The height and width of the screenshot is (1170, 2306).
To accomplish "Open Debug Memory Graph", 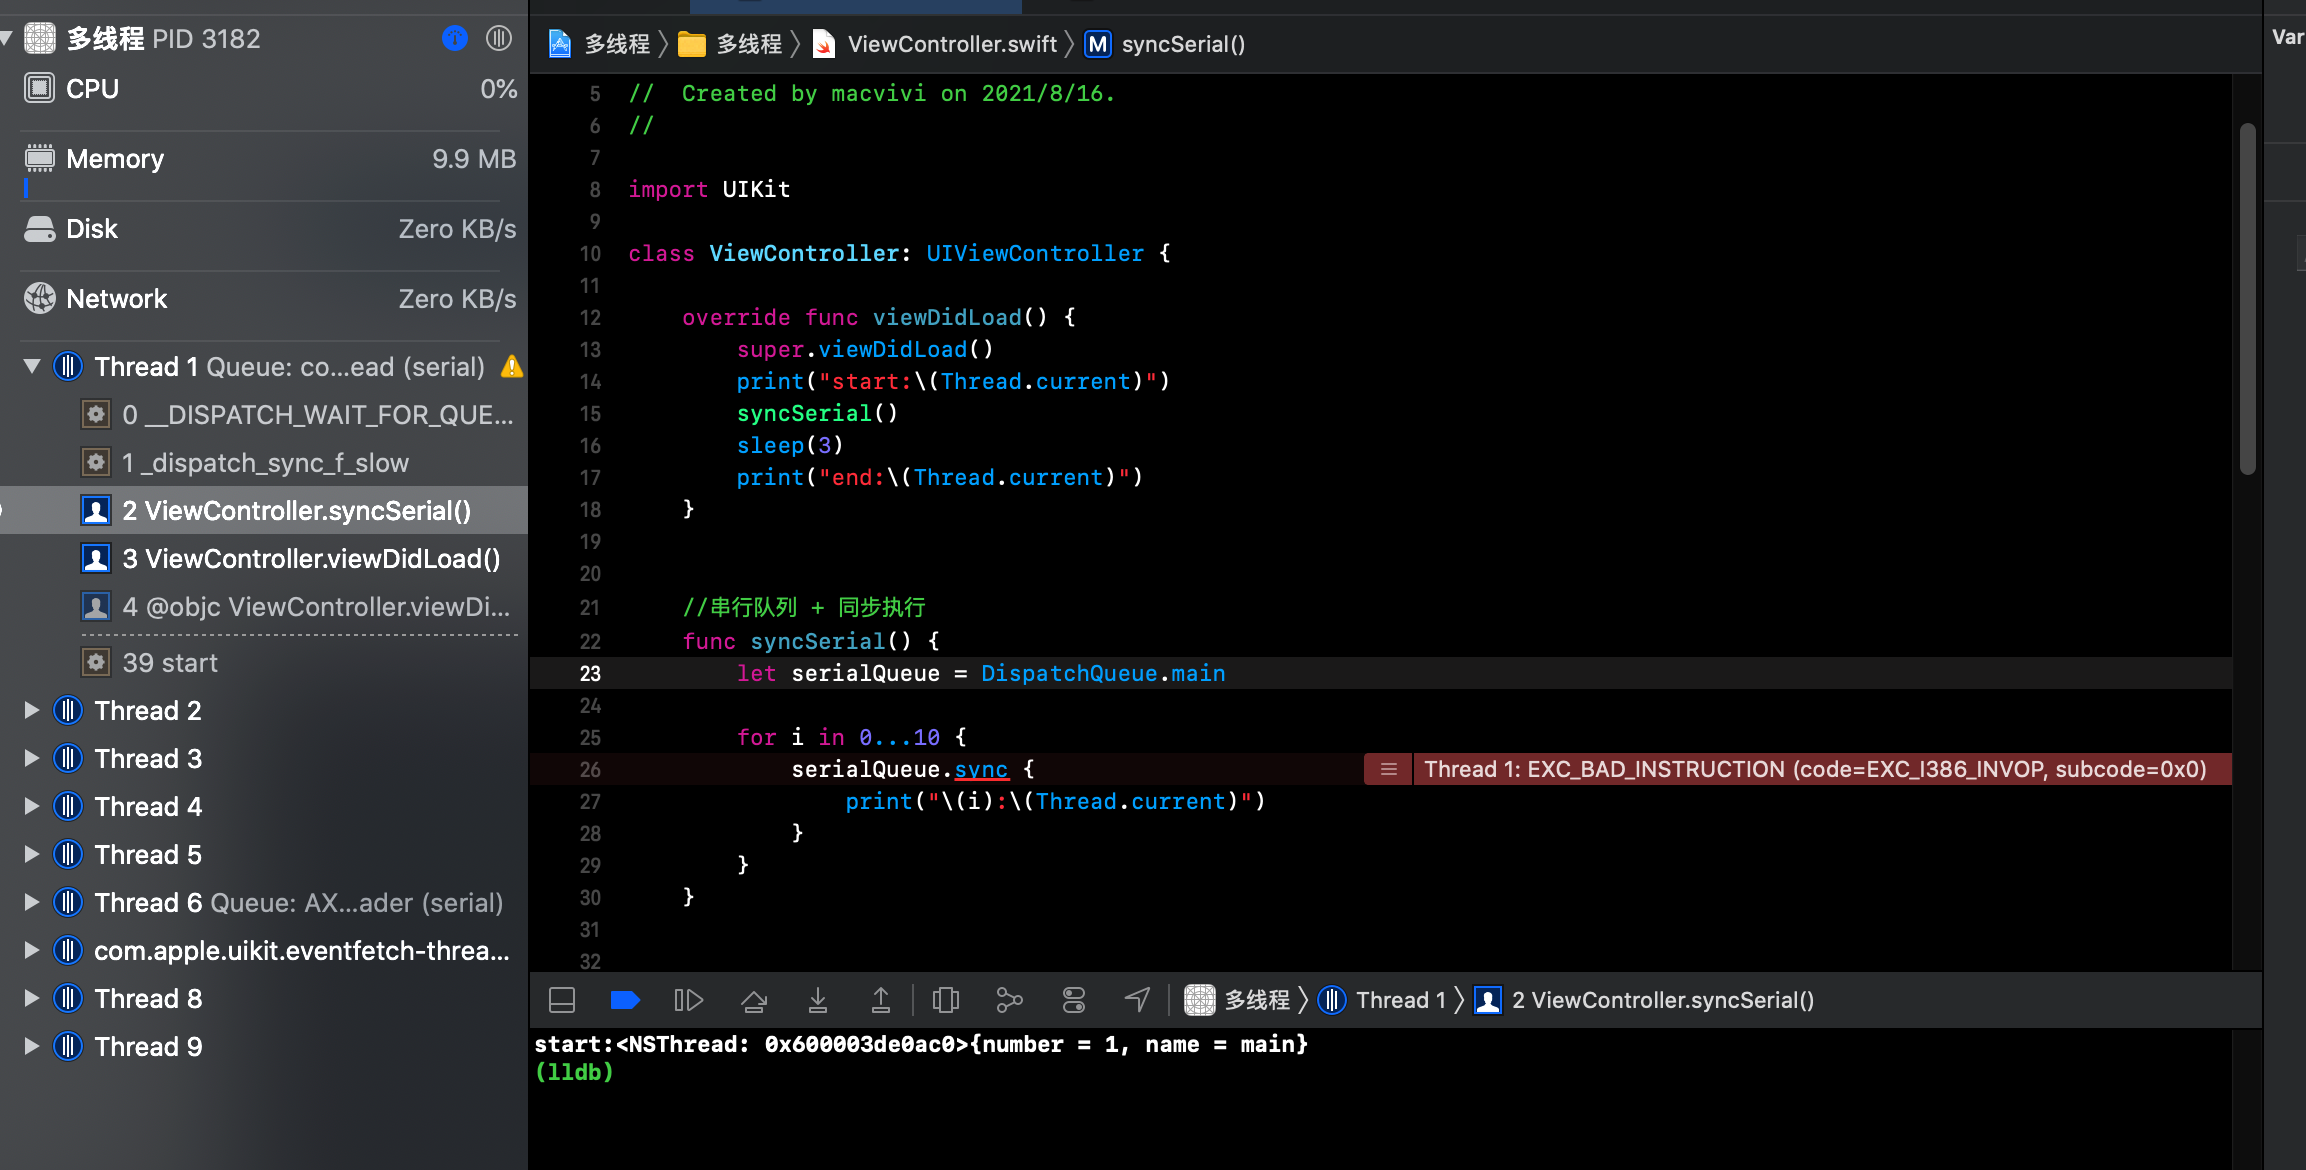I will pos(1010,1000).
